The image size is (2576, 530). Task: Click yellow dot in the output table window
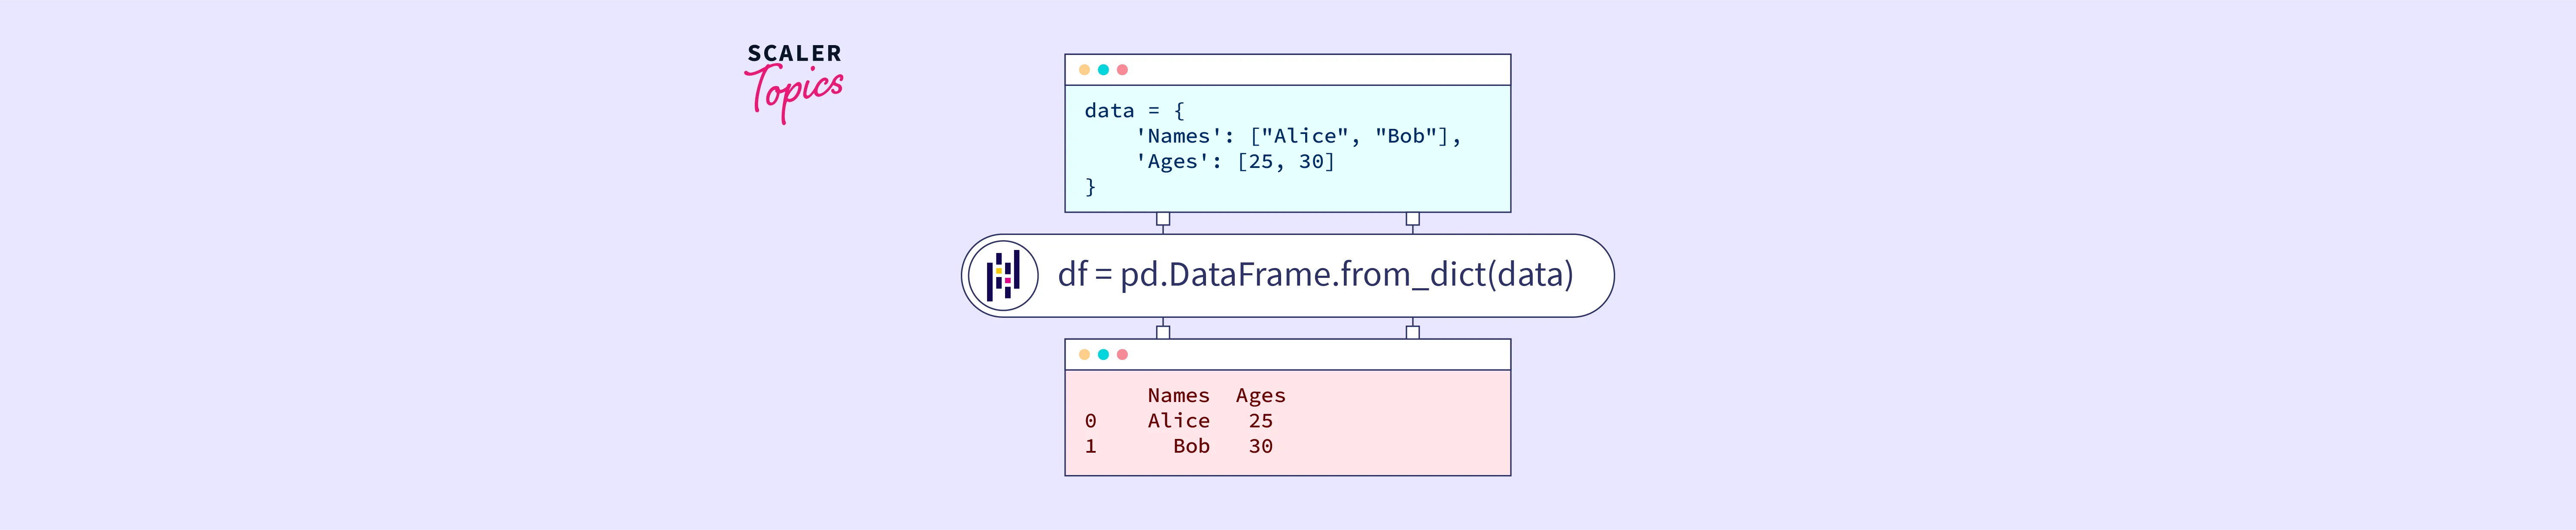coord(1084,355)
